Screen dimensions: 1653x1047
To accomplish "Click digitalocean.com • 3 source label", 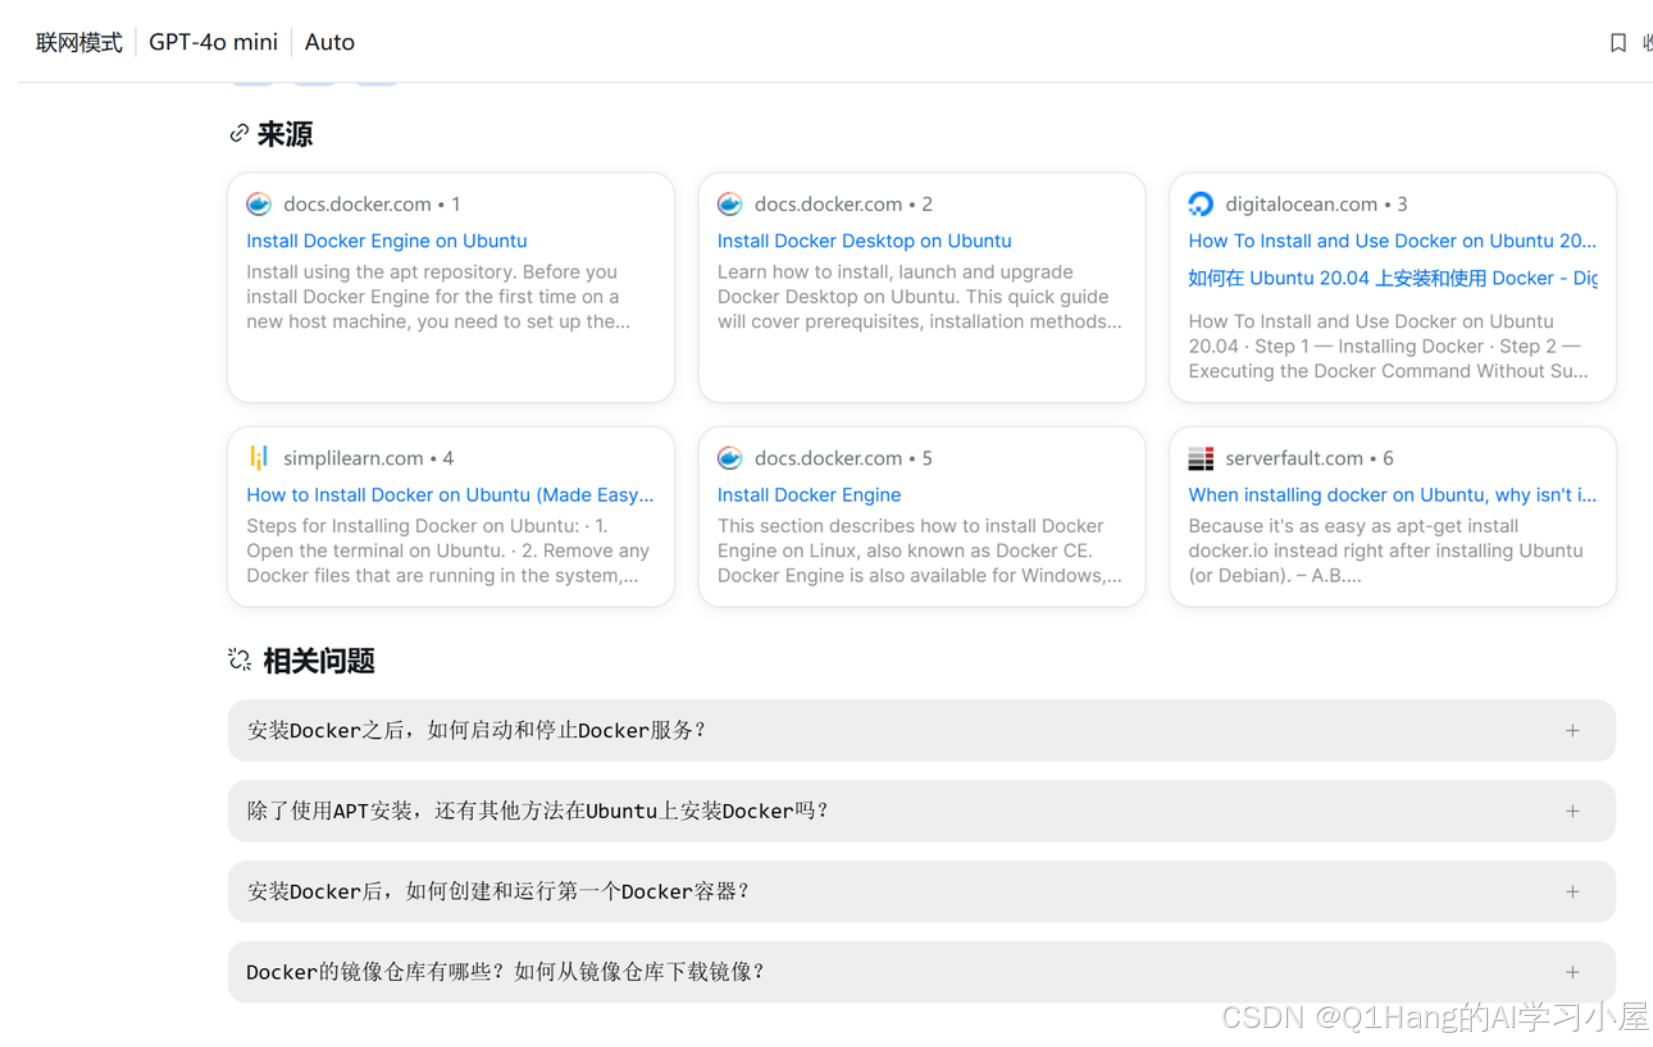I will (x=1316, y=204).
